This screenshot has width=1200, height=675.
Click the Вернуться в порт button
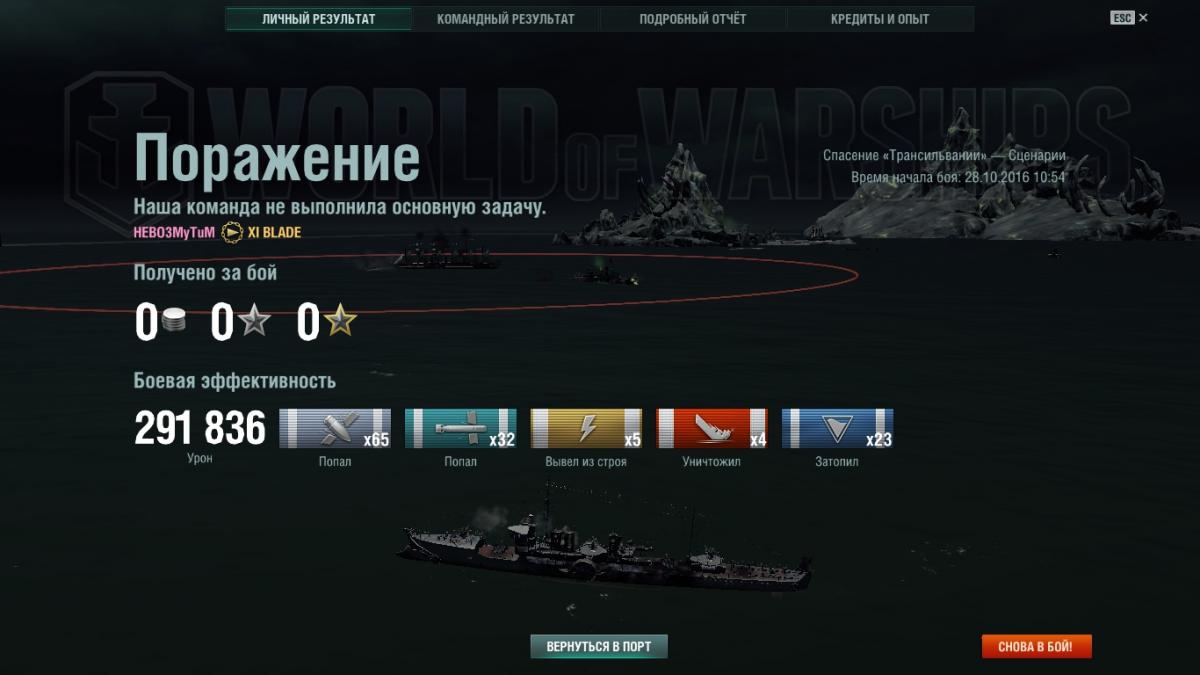coord(598,647)
